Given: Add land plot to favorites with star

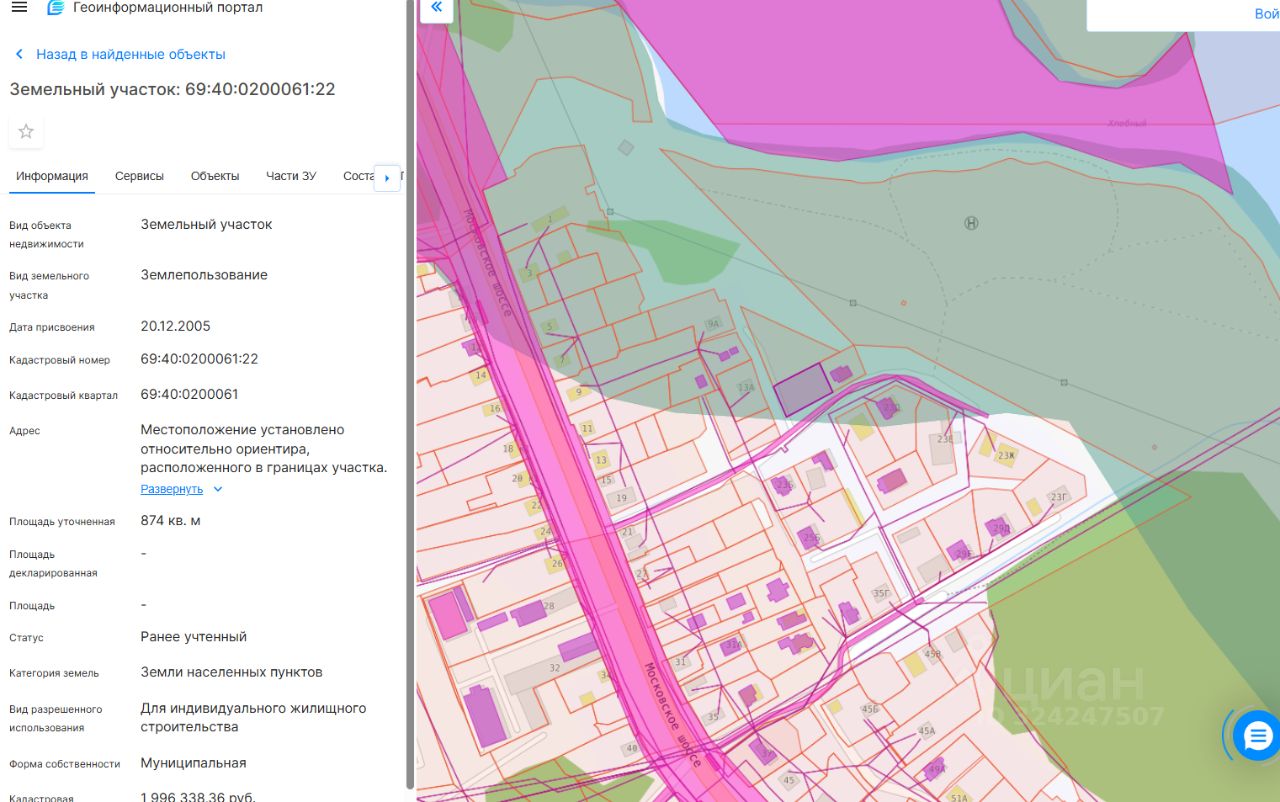Looking at the screenshot, I should 26,131.
